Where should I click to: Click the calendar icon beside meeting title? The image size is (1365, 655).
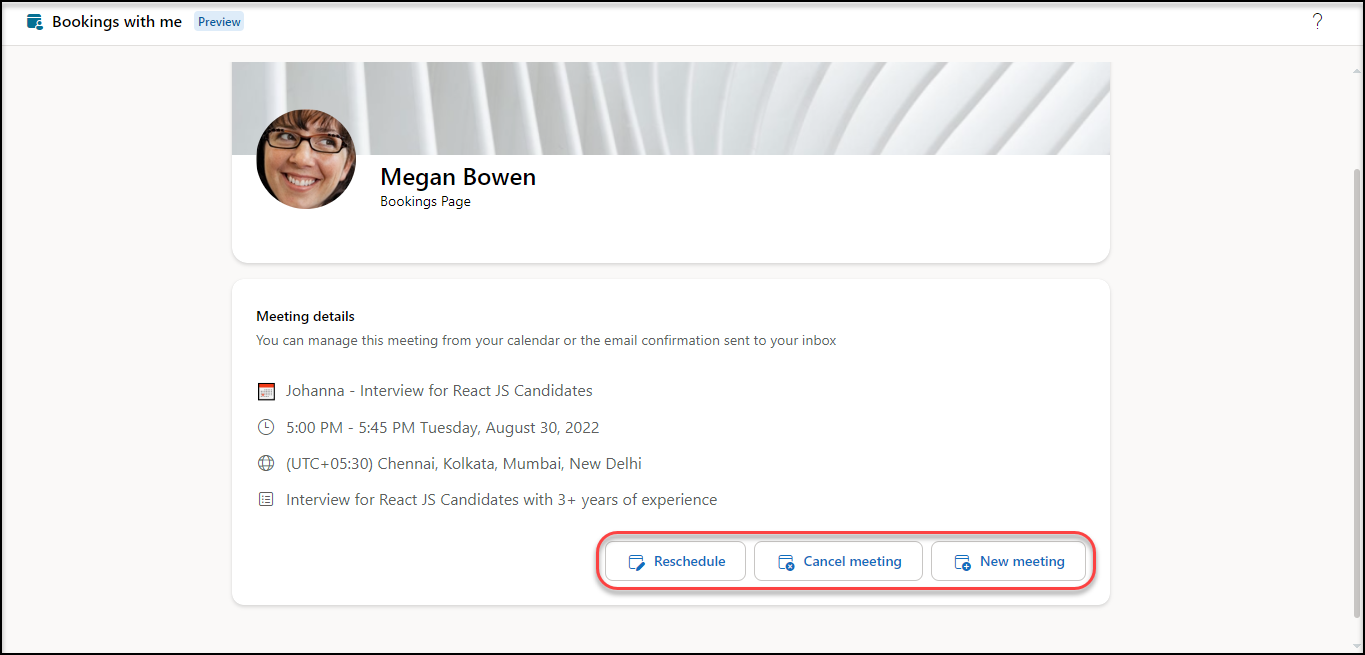tap(266, 391)
